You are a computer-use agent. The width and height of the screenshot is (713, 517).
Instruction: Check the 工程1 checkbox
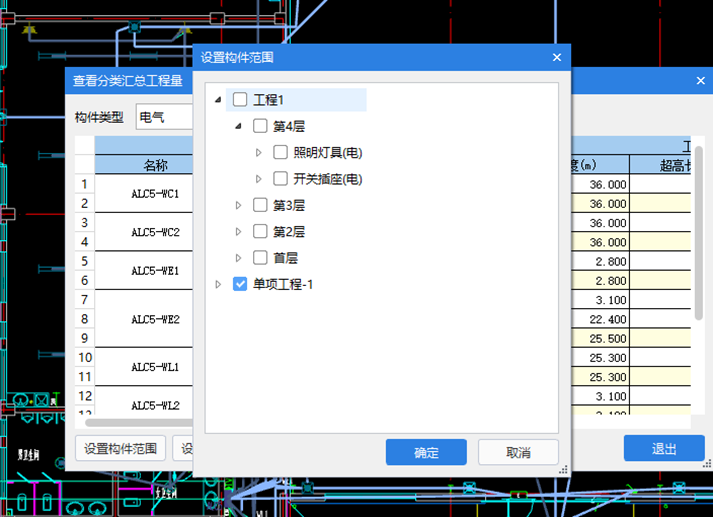[240, 100]
